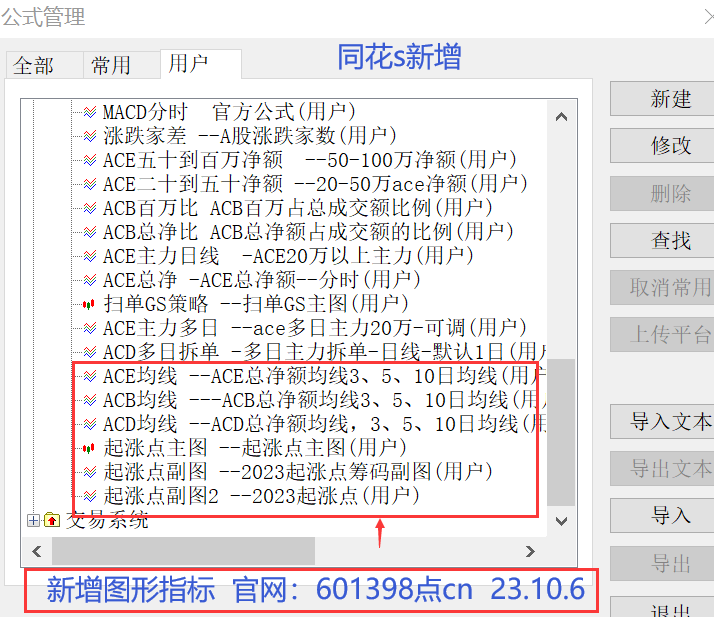Click the icon next to ACB总净比

90,232
